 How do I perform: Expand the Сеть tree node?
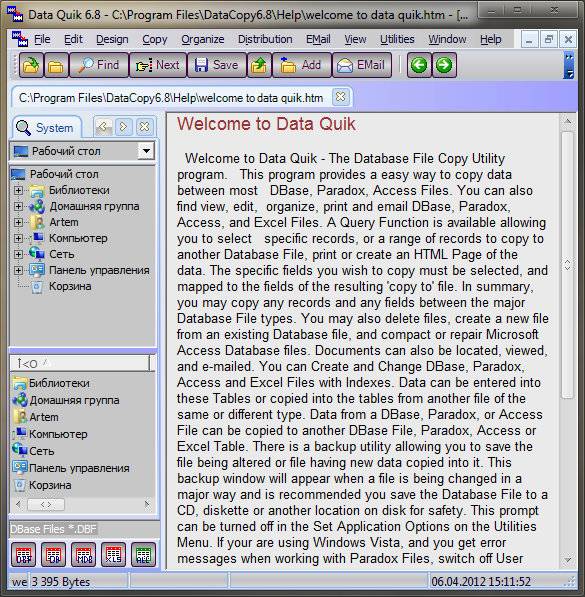(18, 254)
